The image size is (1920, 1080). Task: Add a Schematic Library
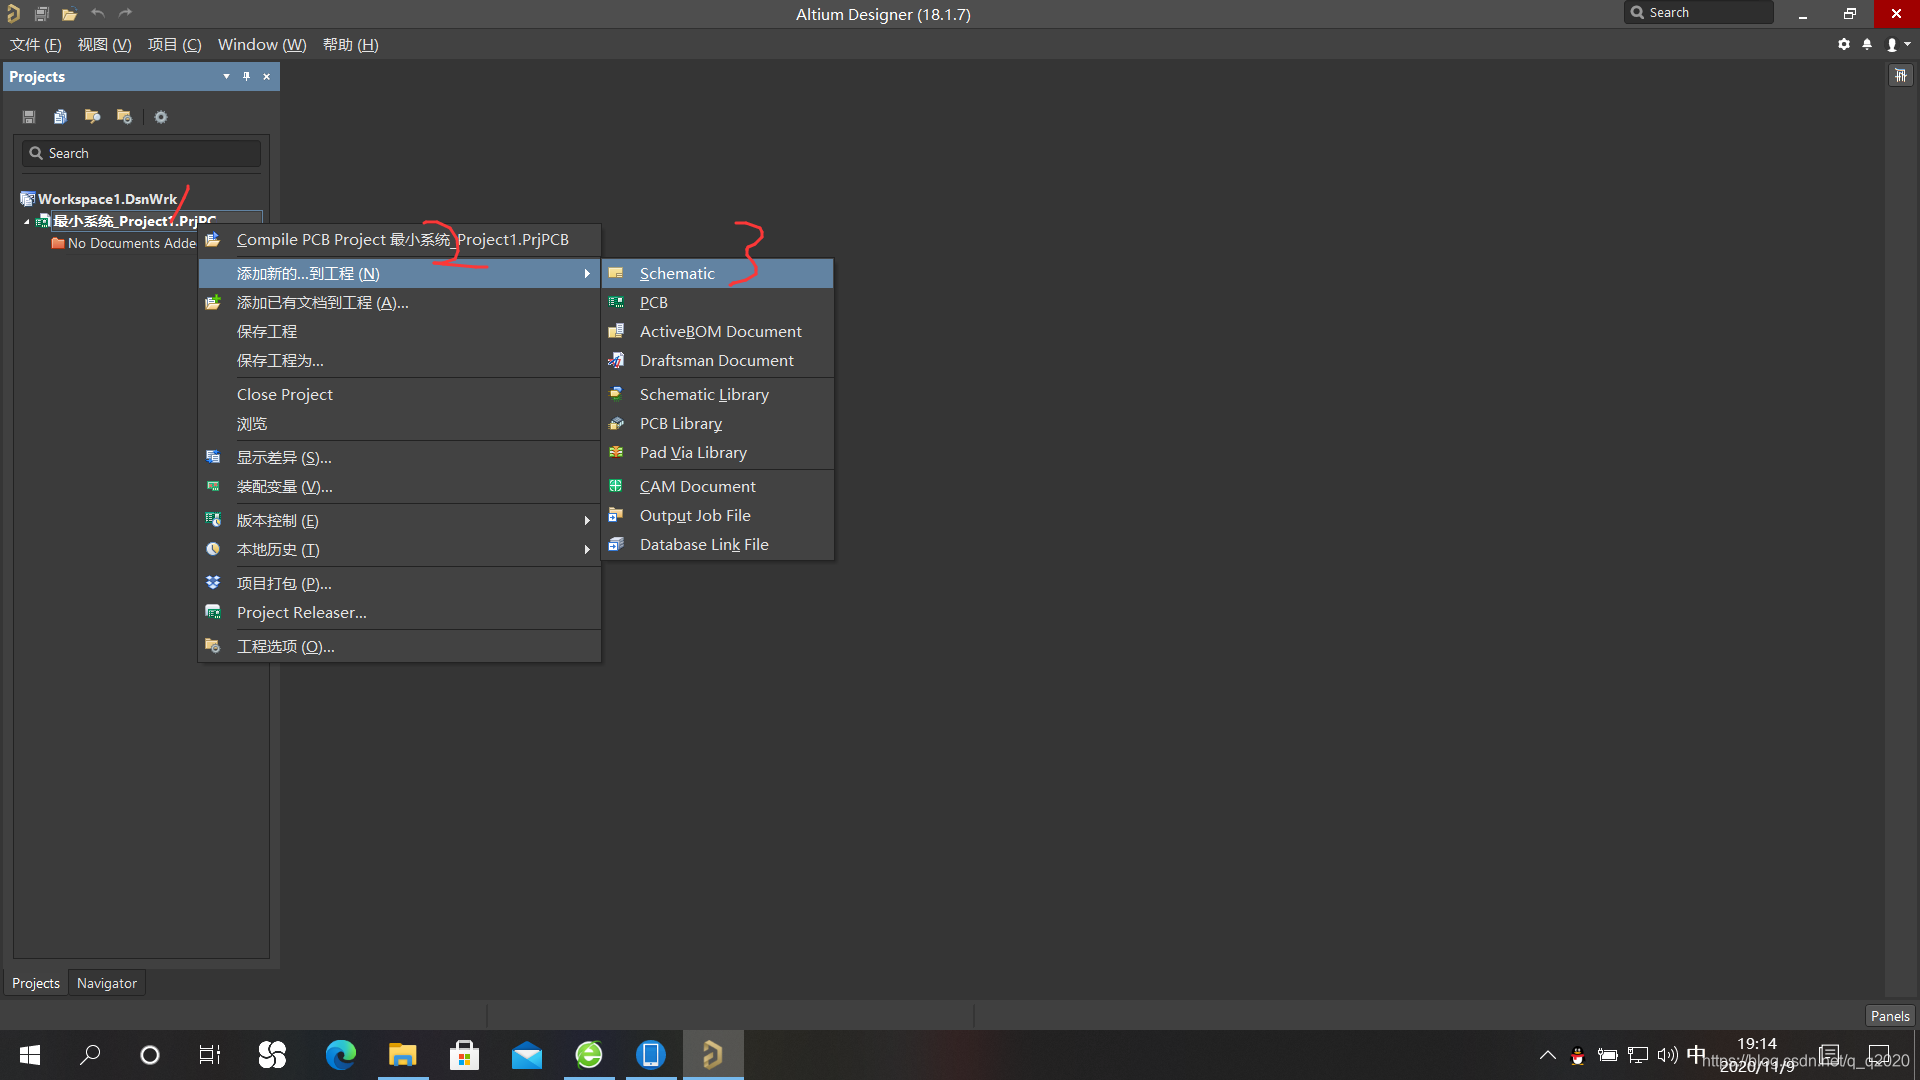pos(718,395)
